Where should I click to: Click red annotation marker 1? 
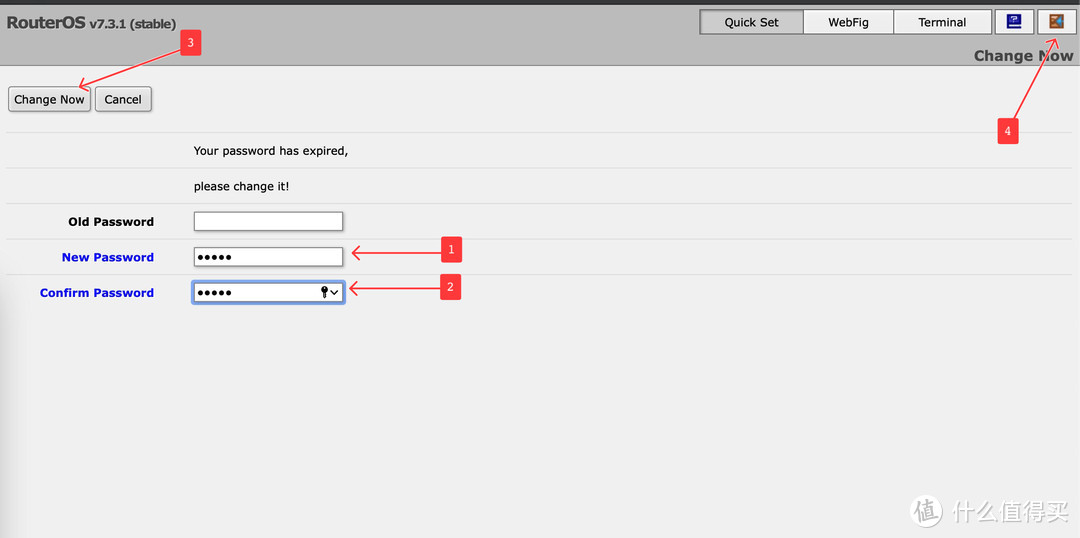pos(450,249)
